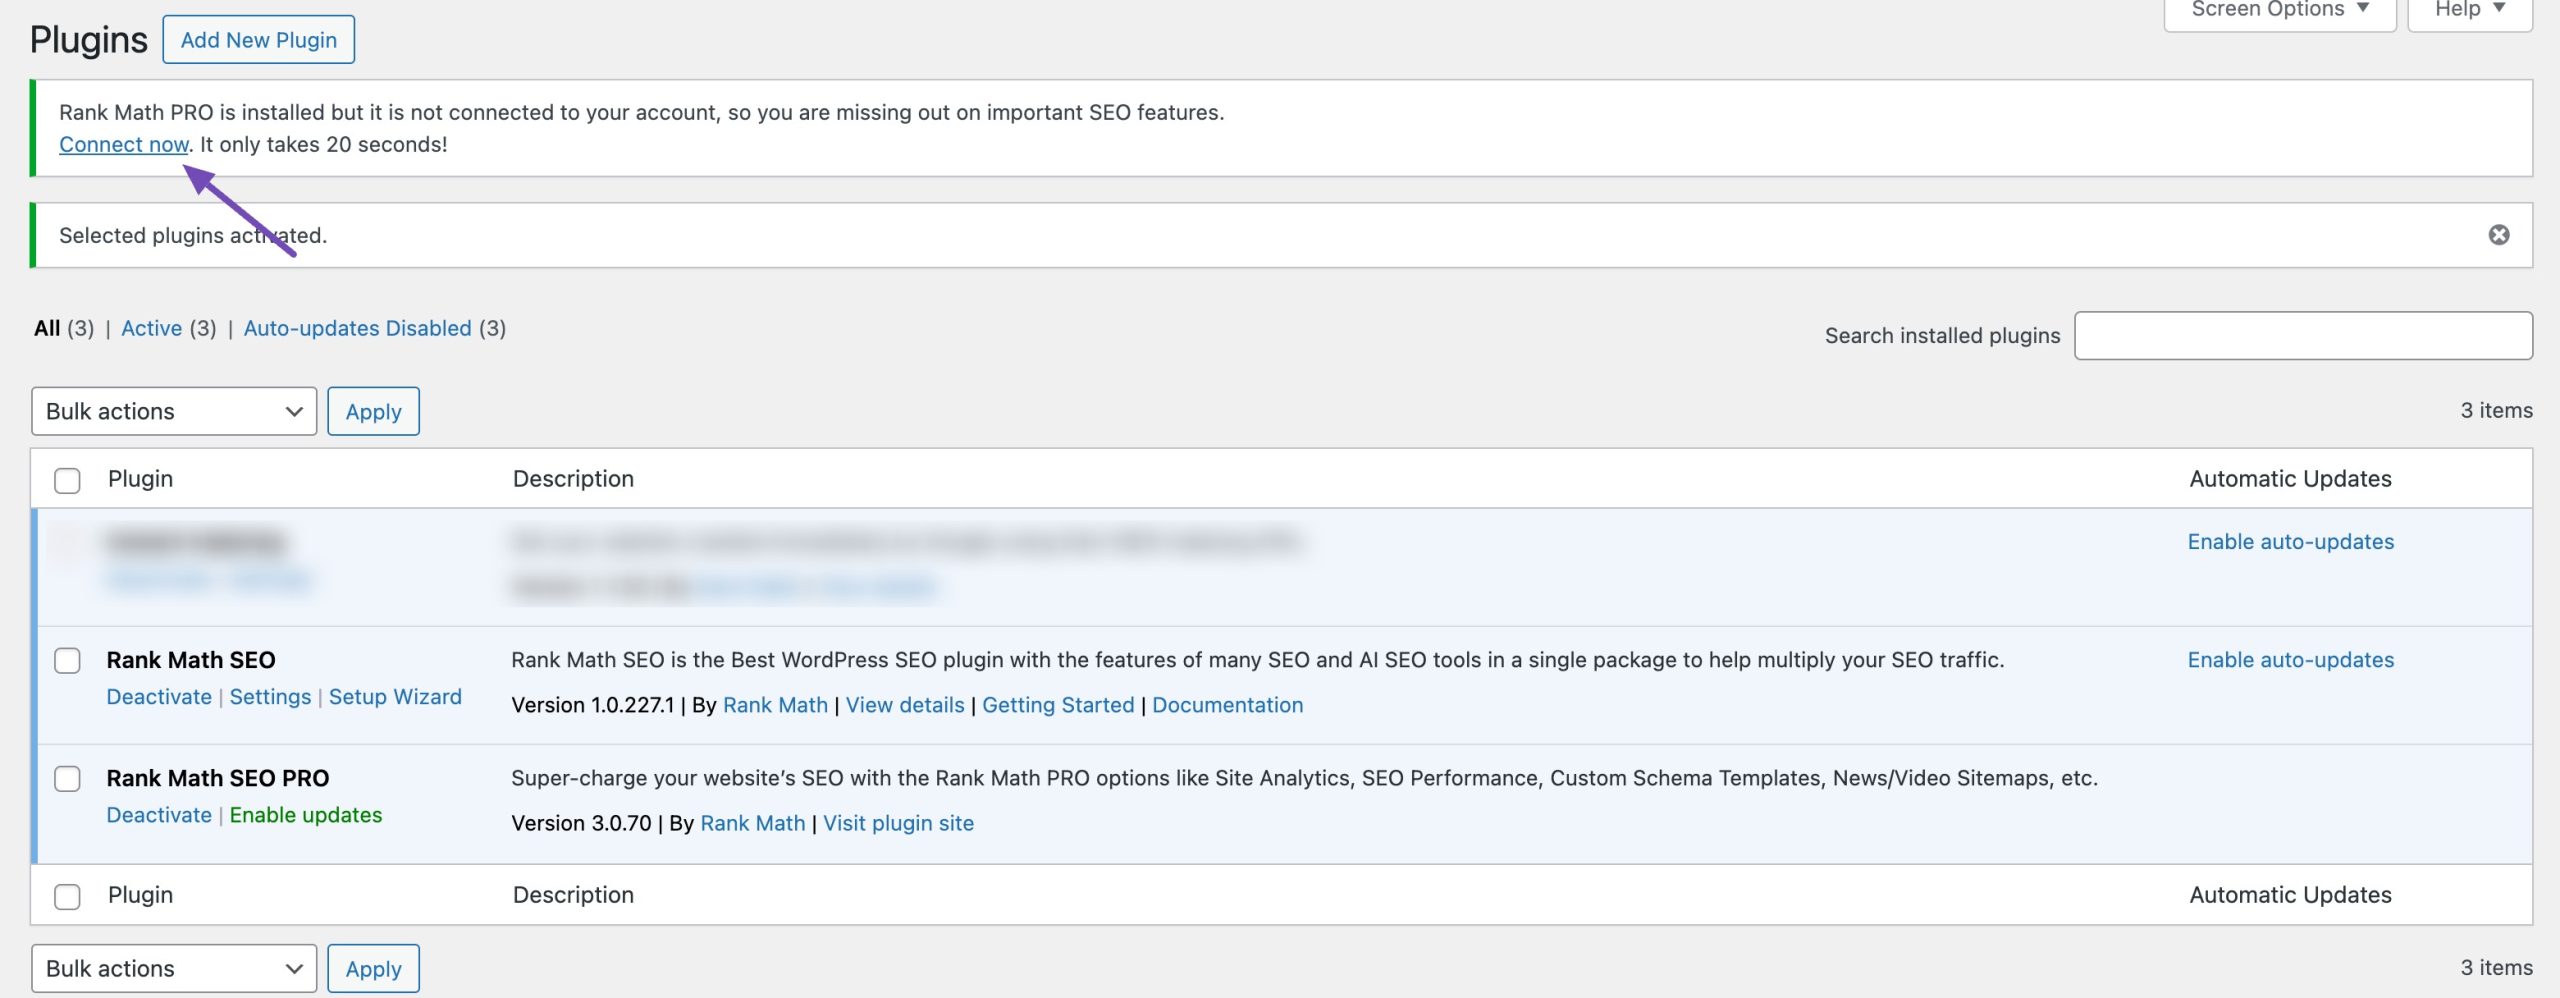The height and width of the screenshot is (998, 2560).
Task: Open the bottom Bulk actions dropdown
Action: click(174, 968)
